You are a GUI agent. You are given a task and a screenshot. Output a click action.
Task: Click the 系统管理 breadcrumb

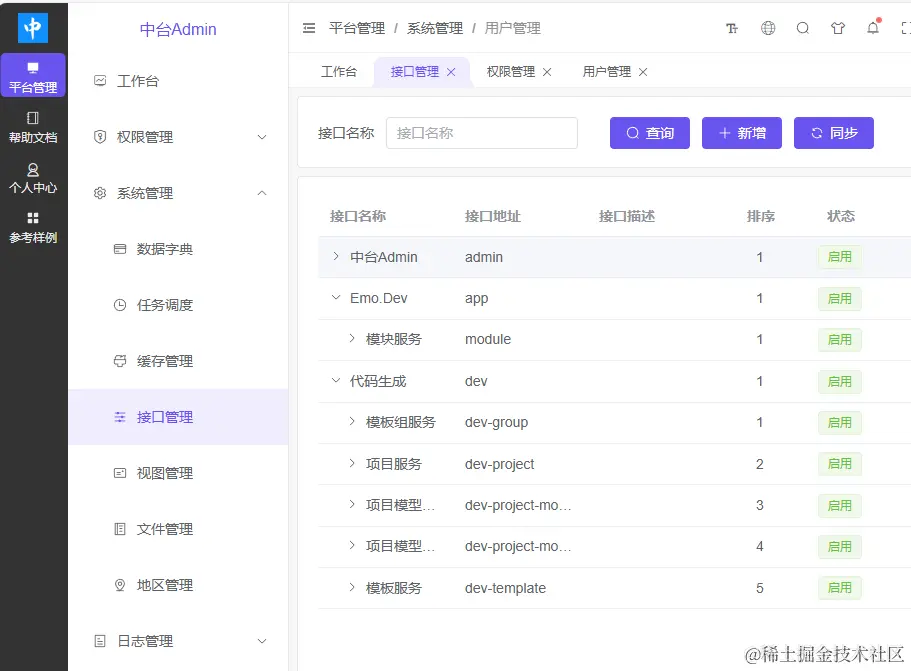pos(435,28)
